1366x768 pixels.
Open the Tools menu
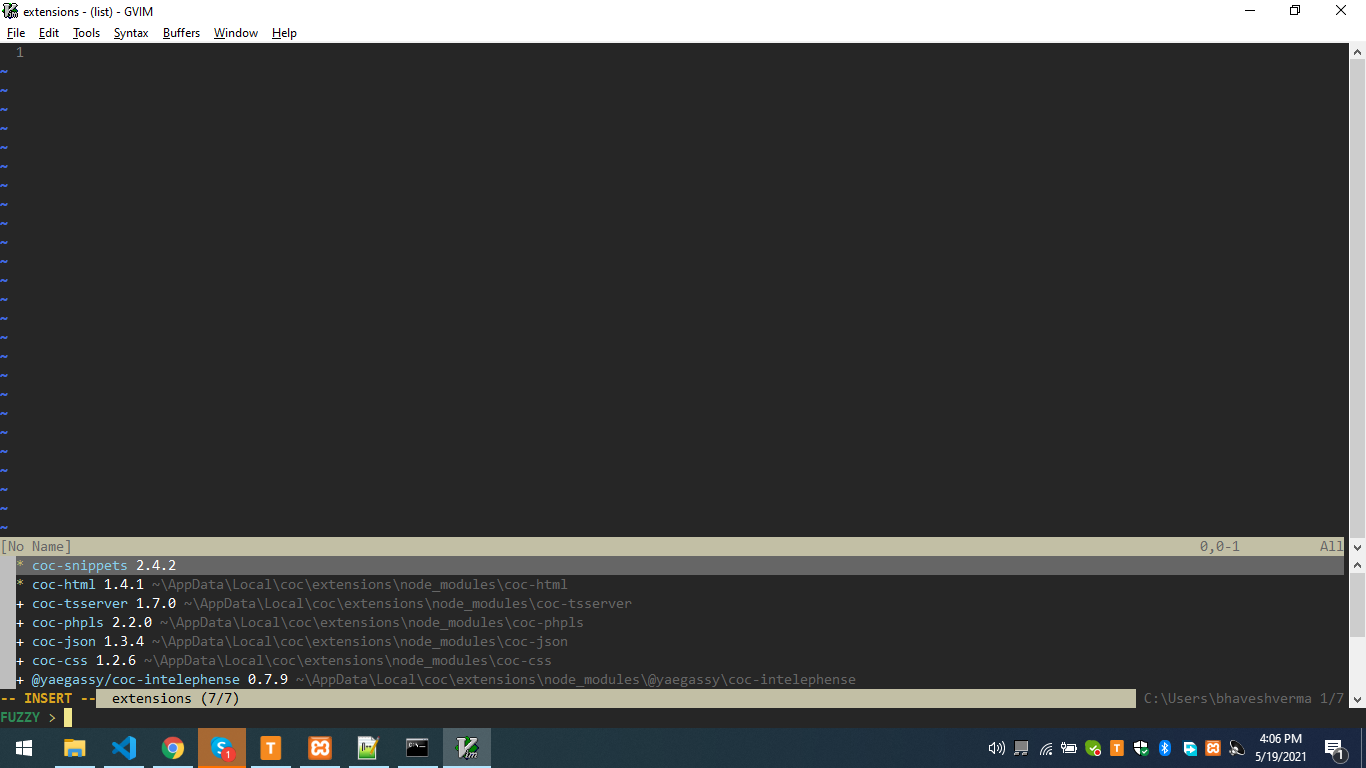point(86,33)
